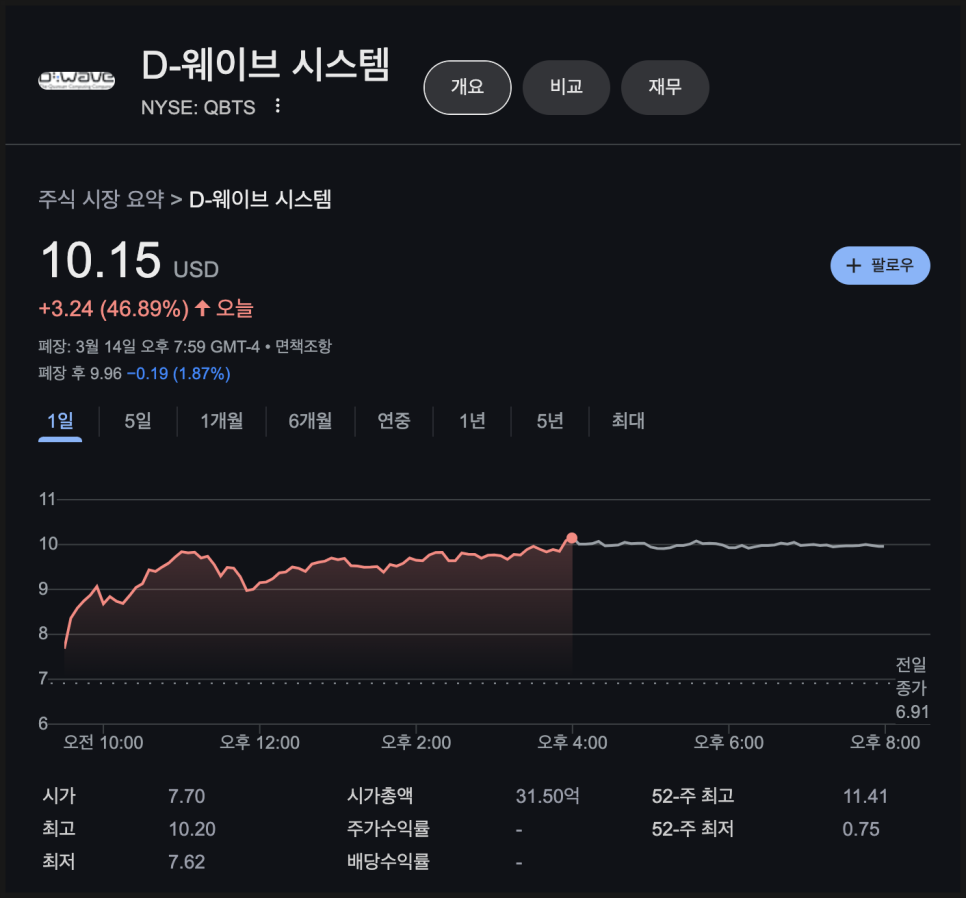This screenshot has height=898, width=966.
Task: Click the 오후 4:00 time axis label
Action: click(572, 743)
